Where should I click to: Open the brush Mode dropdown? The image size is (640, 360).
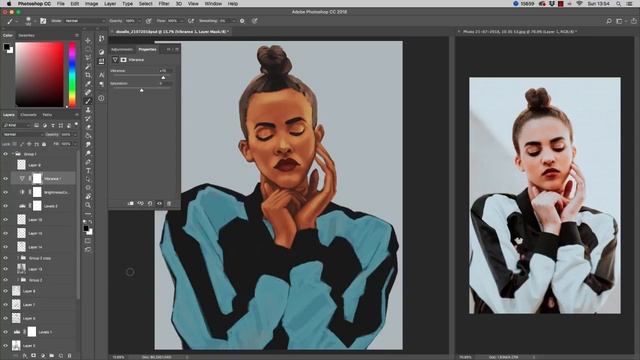click(84, 21)
